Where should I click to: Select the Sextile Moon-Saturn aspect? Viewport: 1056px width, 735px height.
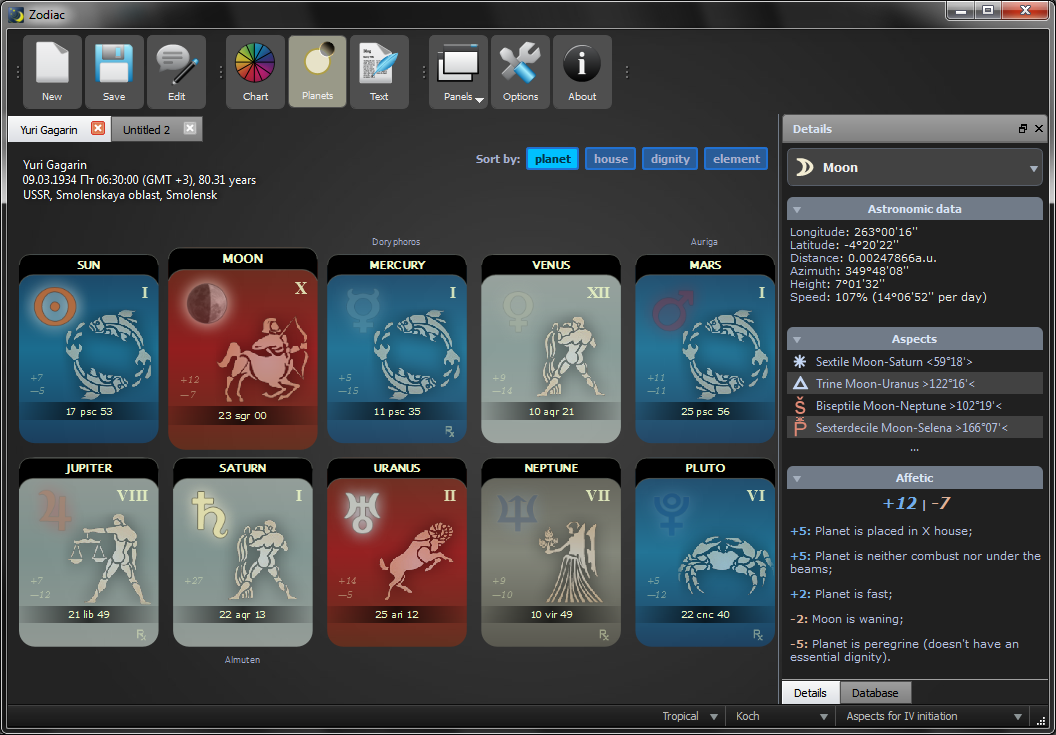coord(915,362)
